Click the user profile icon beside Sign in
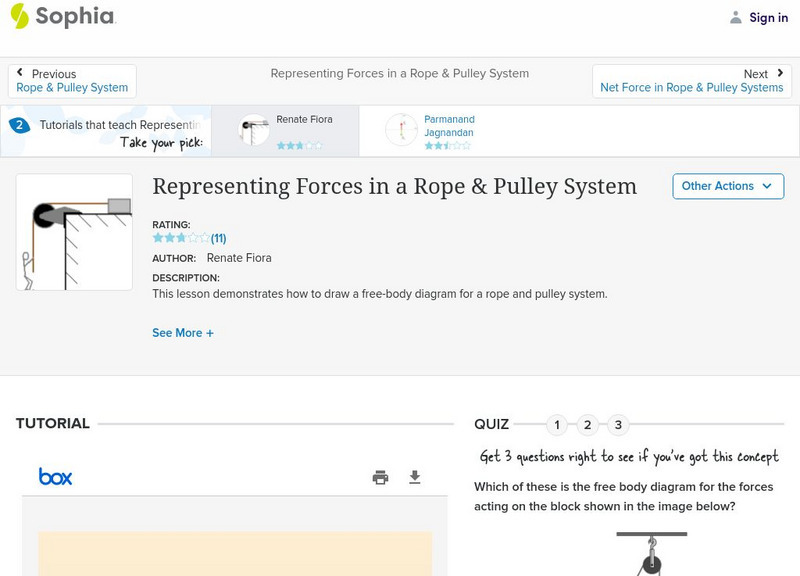Viewport: 800px width, 576px height. click(x=736, y=17)
